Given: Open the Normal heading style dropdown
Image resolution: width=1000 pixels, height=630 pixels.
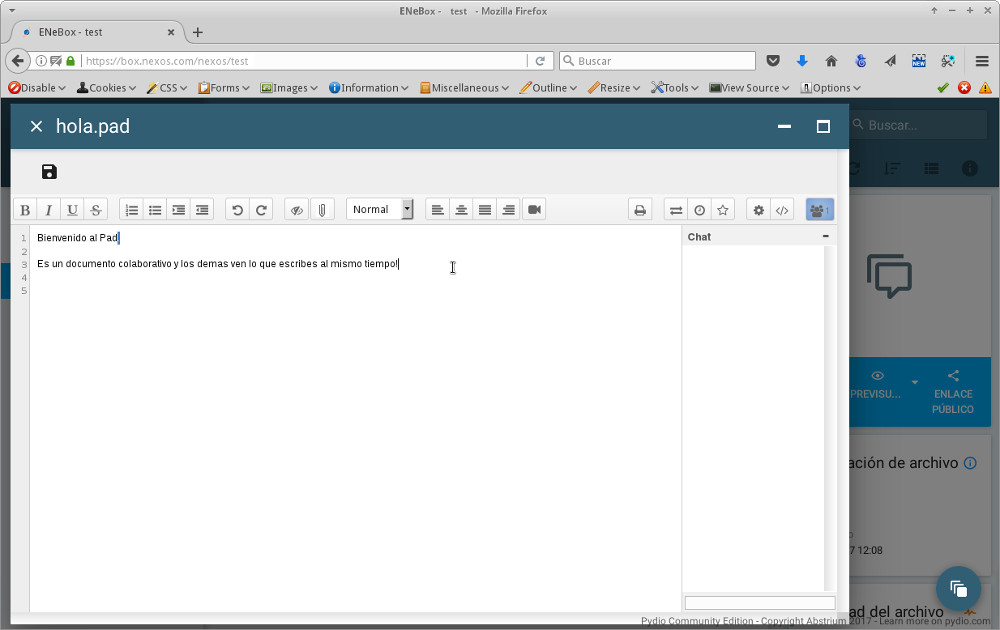Looking at the screenshot, I should 379,209.
